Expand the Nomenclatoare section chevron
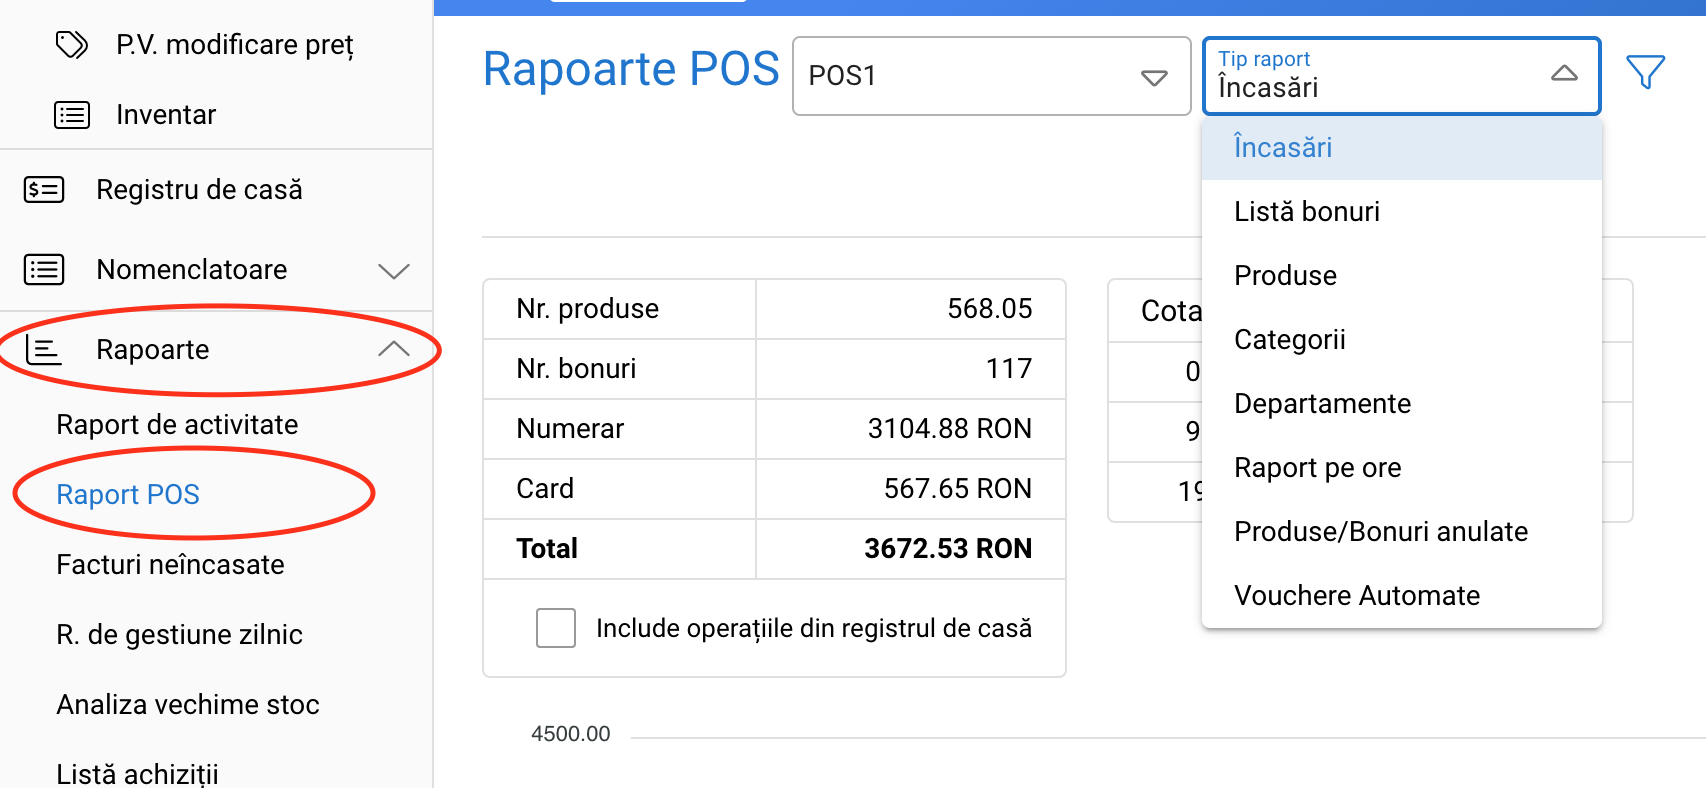Screen dimensions: 1706x788 pyautogui.click(x=394, y=271)
